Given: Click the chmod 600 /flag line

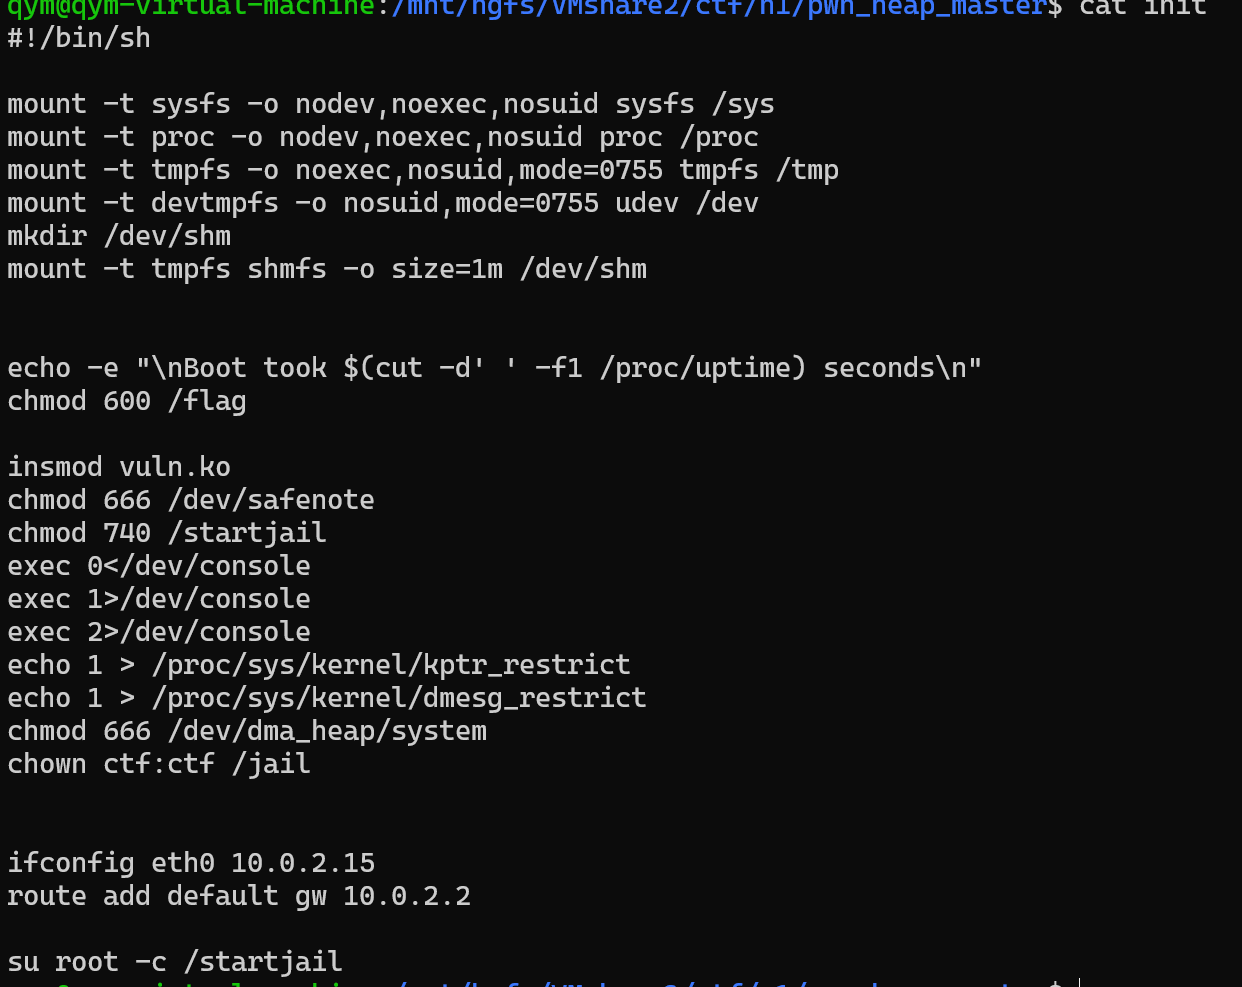Looking at the screenshot, I should 127,401.
